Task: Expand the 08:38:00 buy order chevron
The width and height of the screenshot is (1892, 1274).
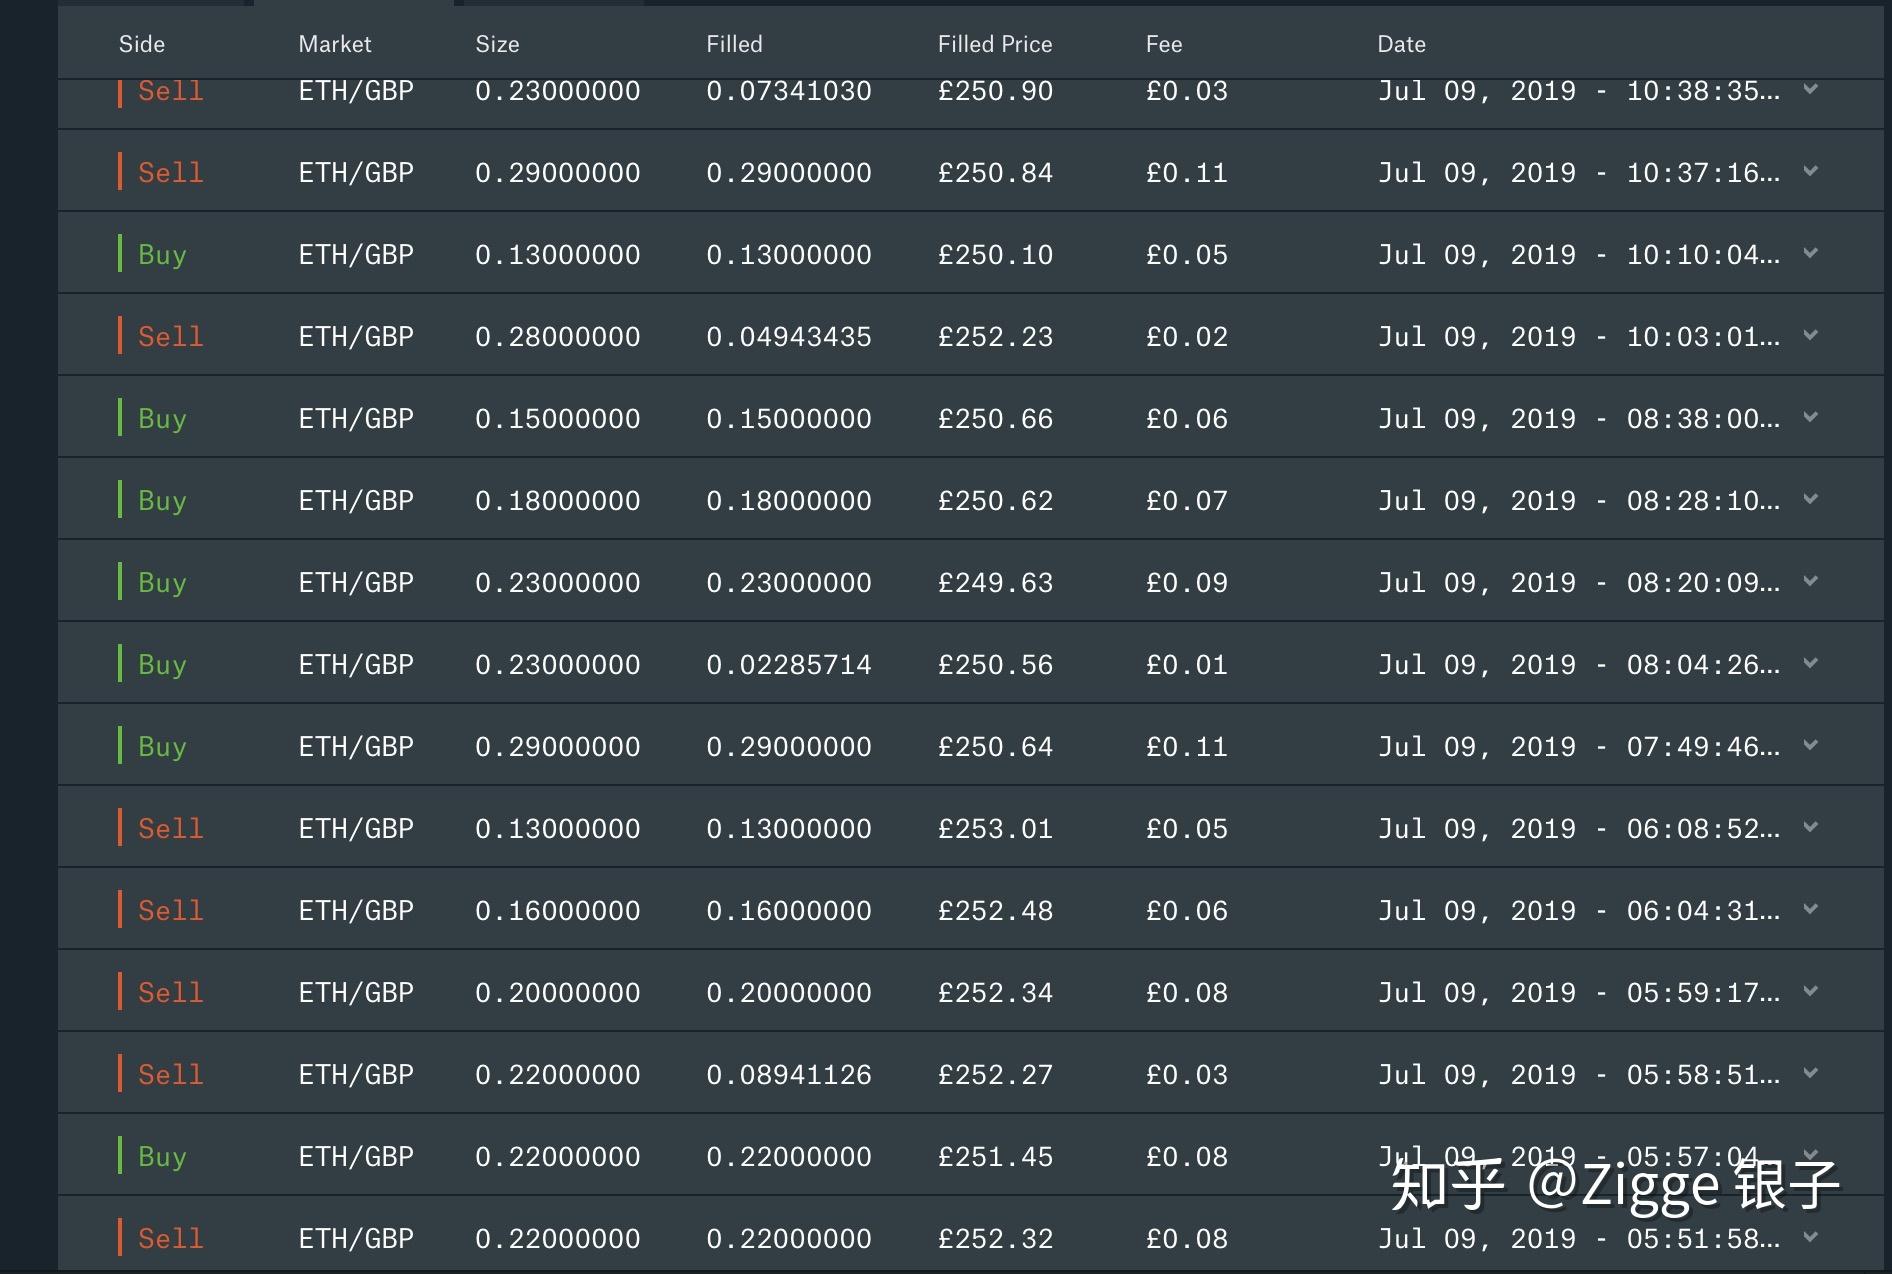Action: click(1810, 417)
